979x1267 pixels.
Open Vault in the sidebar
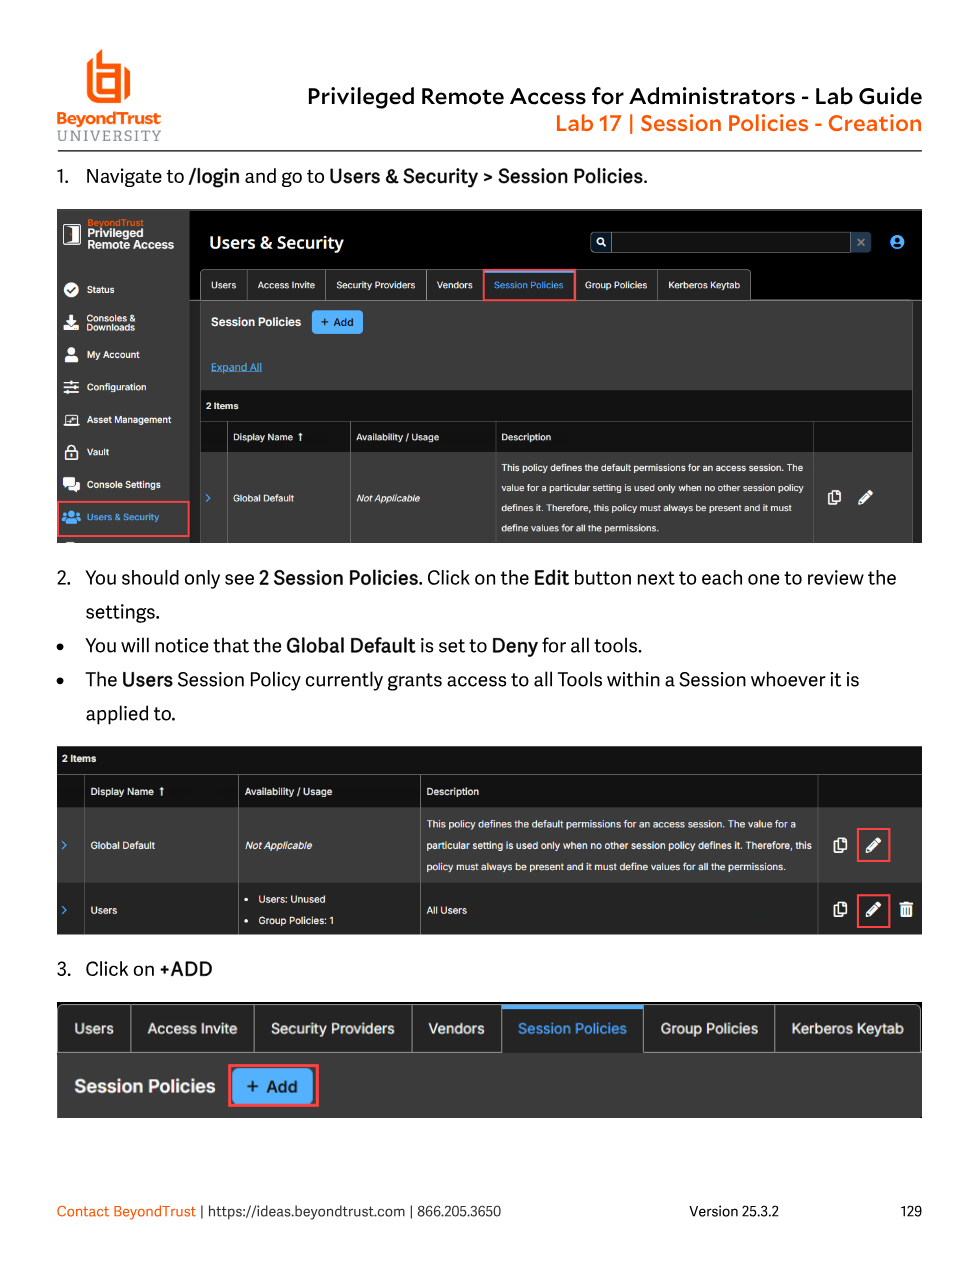click(x=87, y=452)
